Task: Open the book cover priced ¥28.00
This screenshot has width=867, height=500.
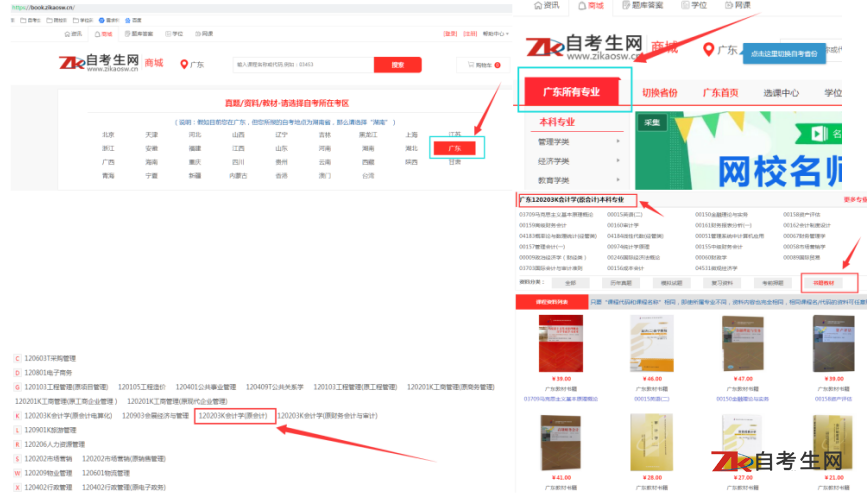Action: (652, 443)
